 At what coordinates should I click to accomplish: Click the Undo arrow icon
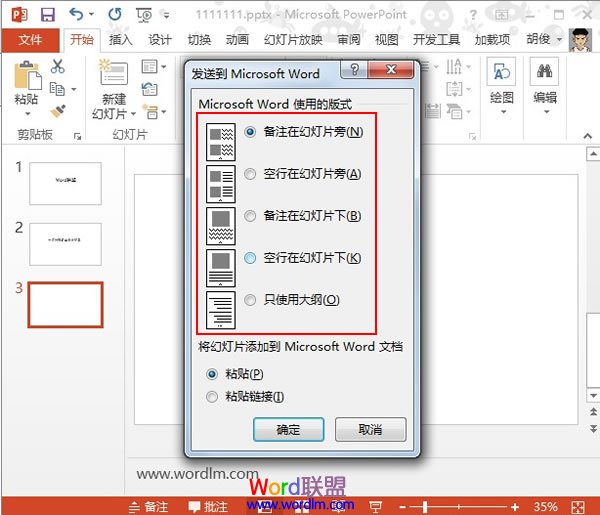[77, 14]
